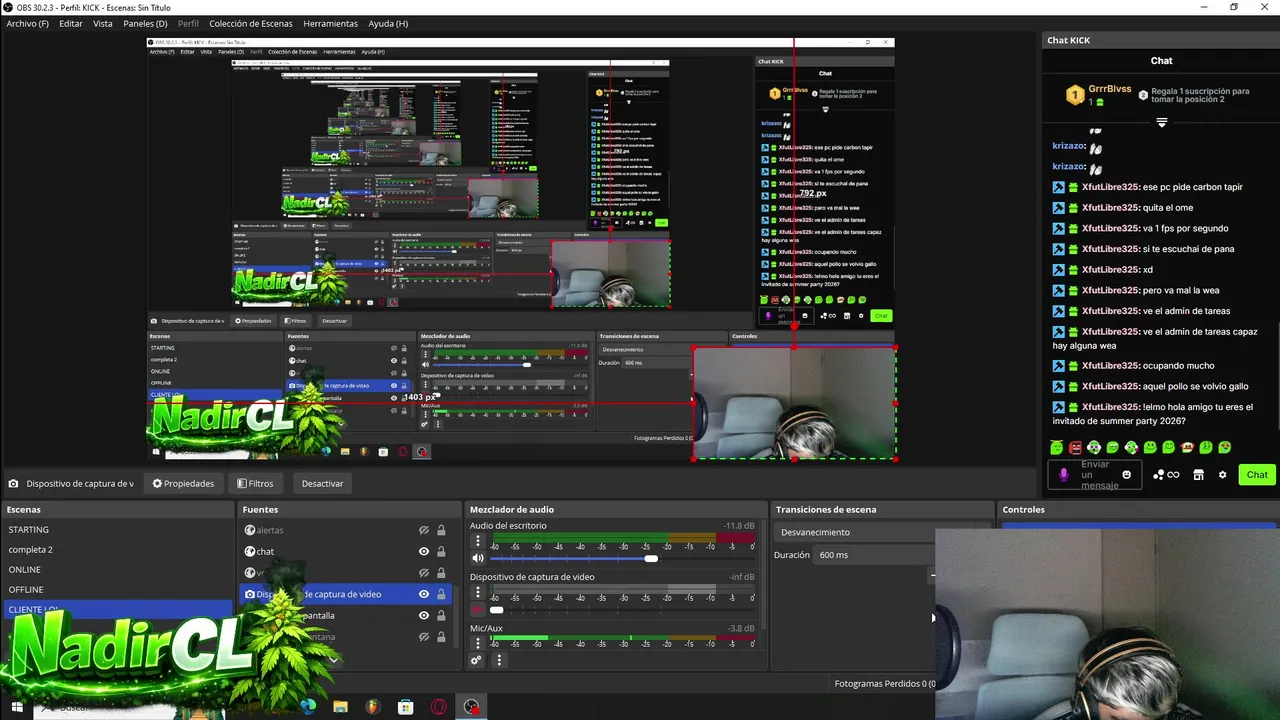Image resolution: width=1280 pixels, height=720 pixels.
Task: Open Microsoft Store from the taskbar
Action: click(406, 707)
